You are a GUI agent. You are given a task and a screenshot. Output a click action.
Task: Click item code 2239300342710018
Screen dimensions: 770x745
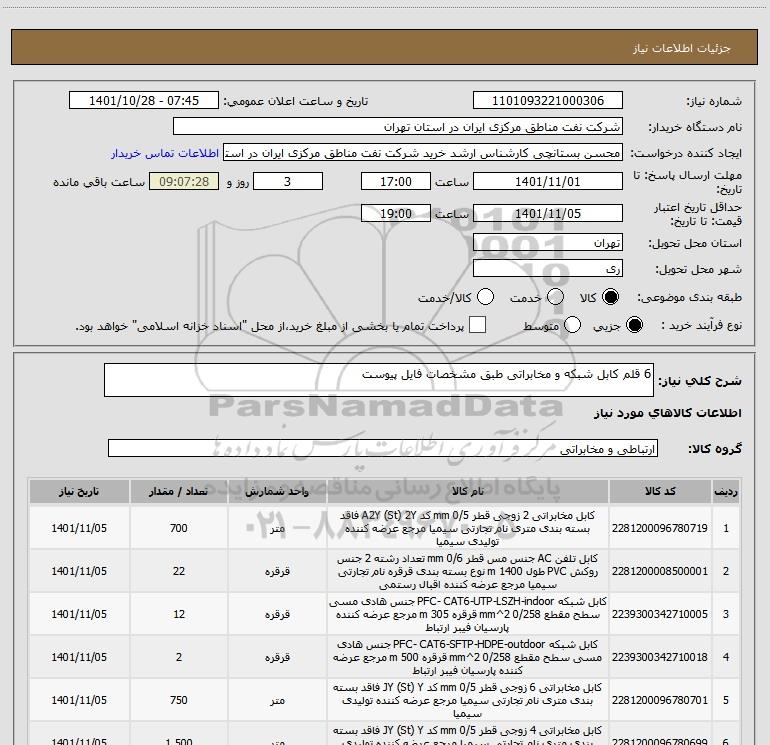tap(660, 657)
